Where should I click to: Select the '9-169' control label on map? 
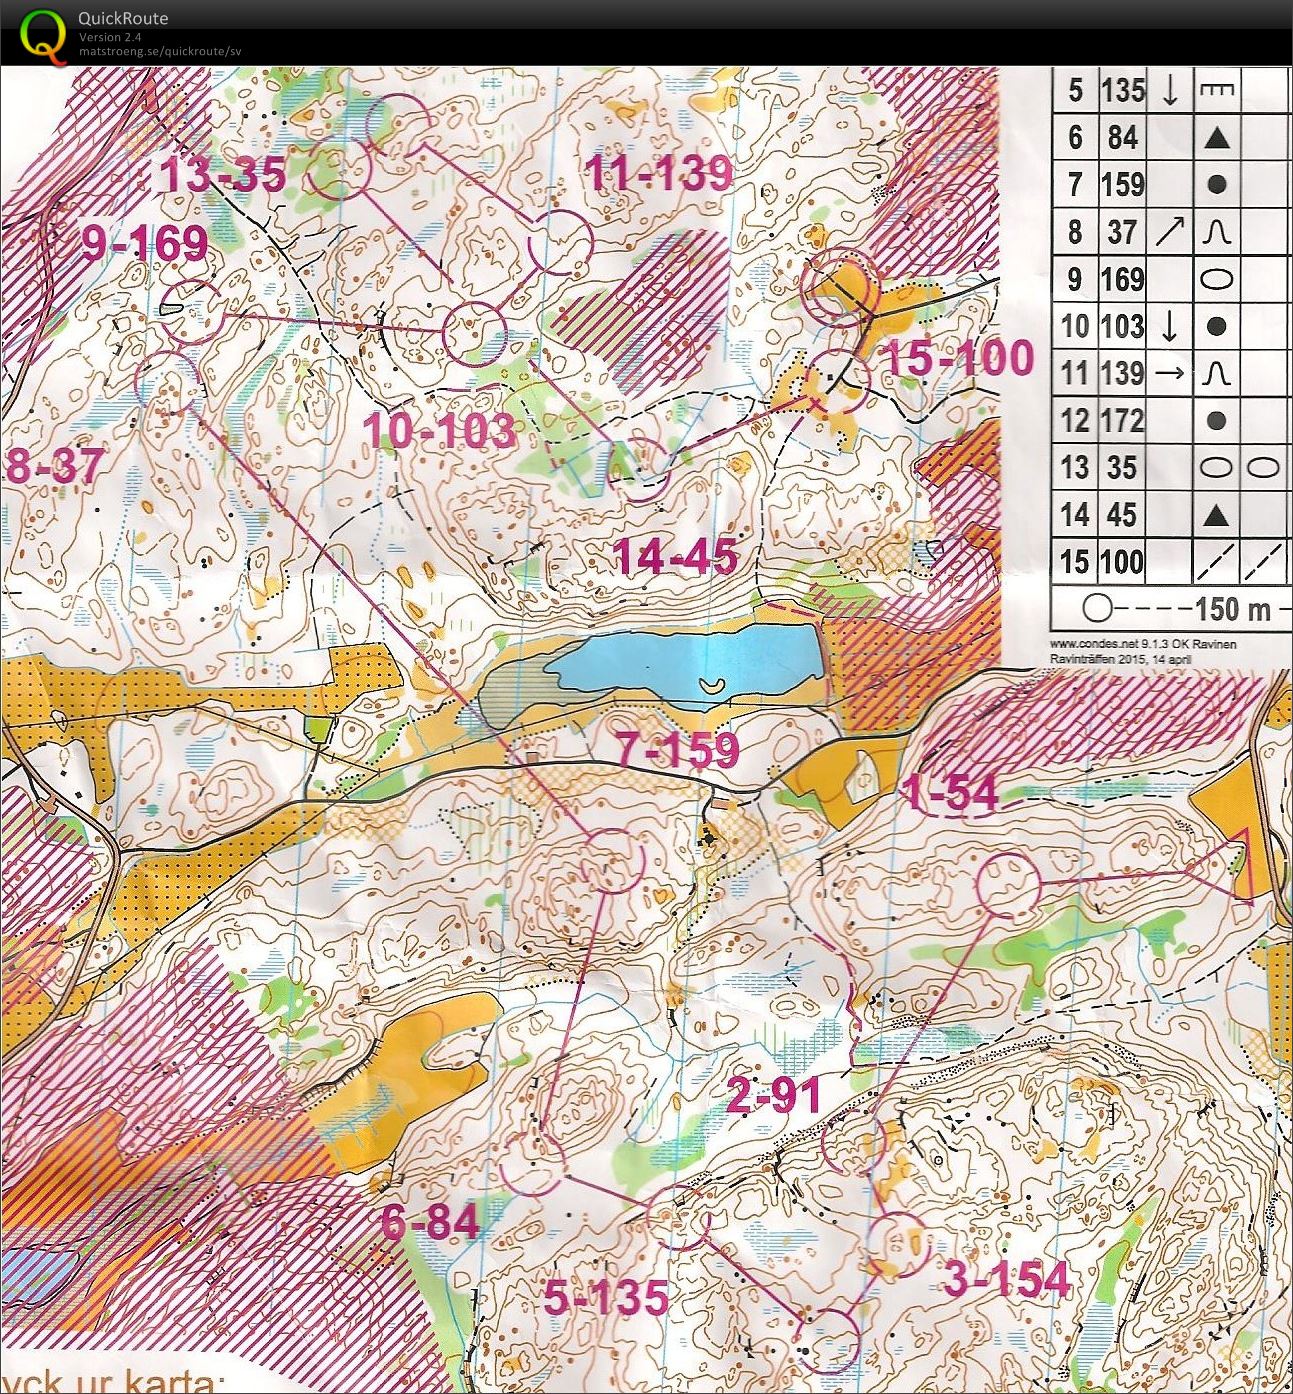(144, 243)
